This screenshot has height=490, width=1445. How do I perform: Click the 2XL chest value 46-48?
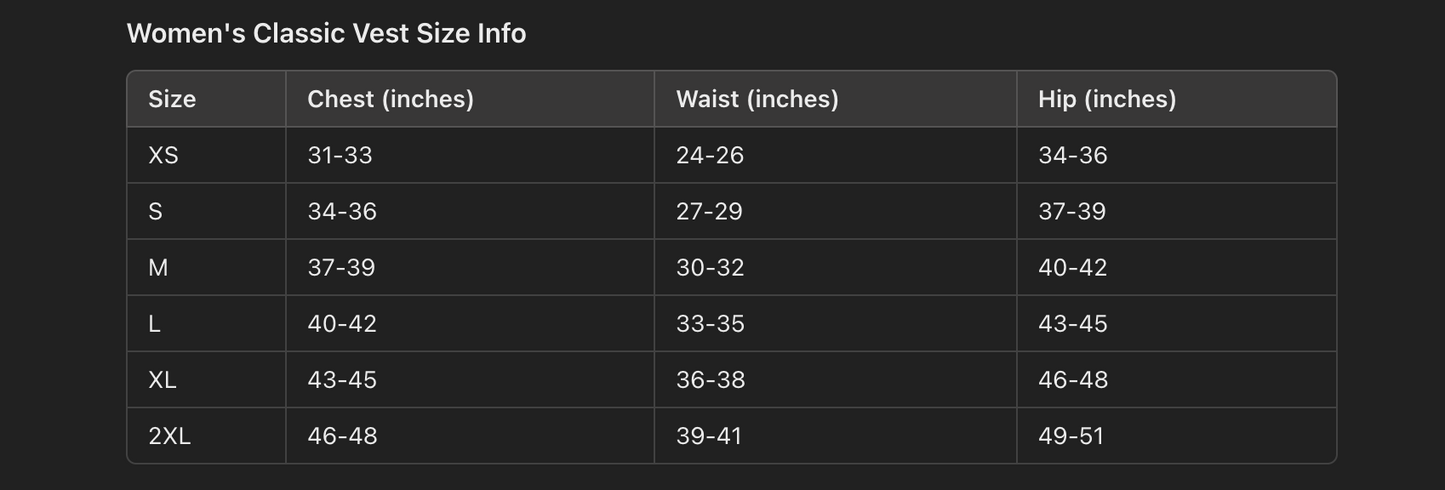point(342,435)
